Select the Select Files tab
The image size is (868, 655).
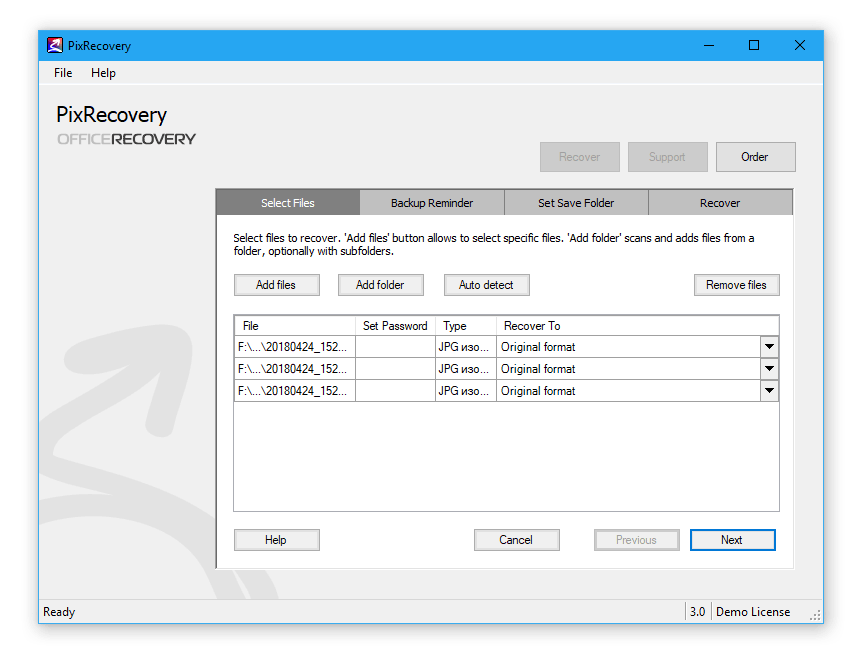[287, 202]
